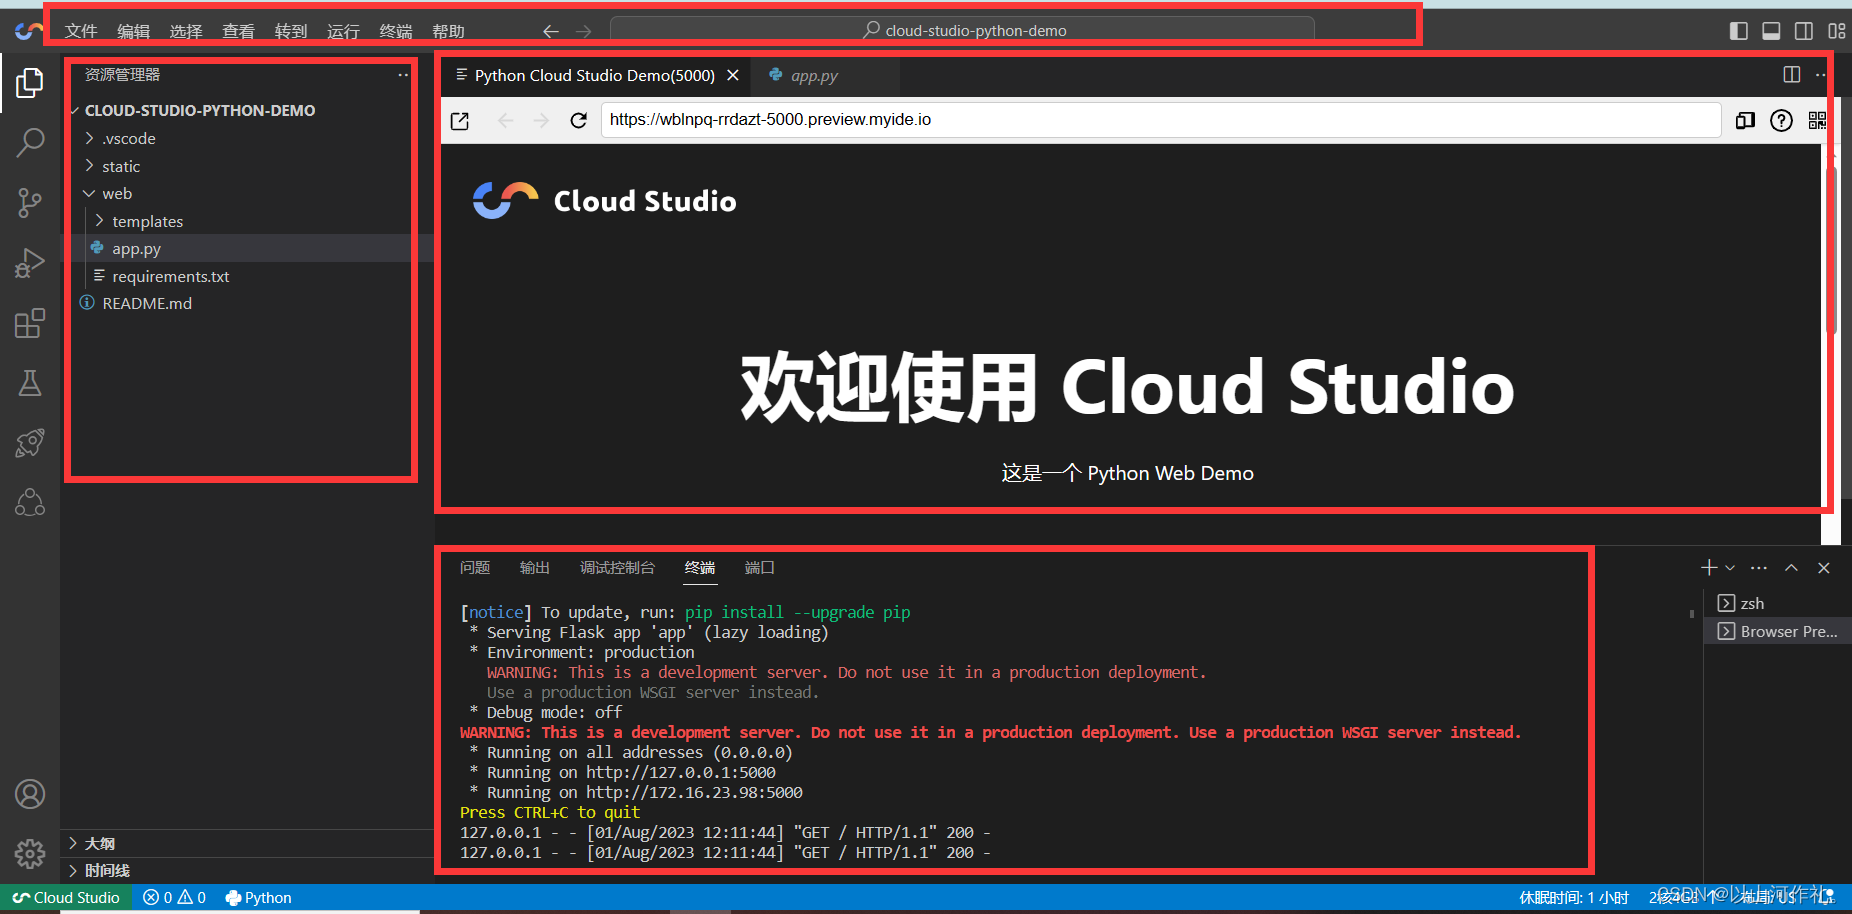The image size is (1852, 914).
Task: Open preview in external browser
Action: pos(460,121)
